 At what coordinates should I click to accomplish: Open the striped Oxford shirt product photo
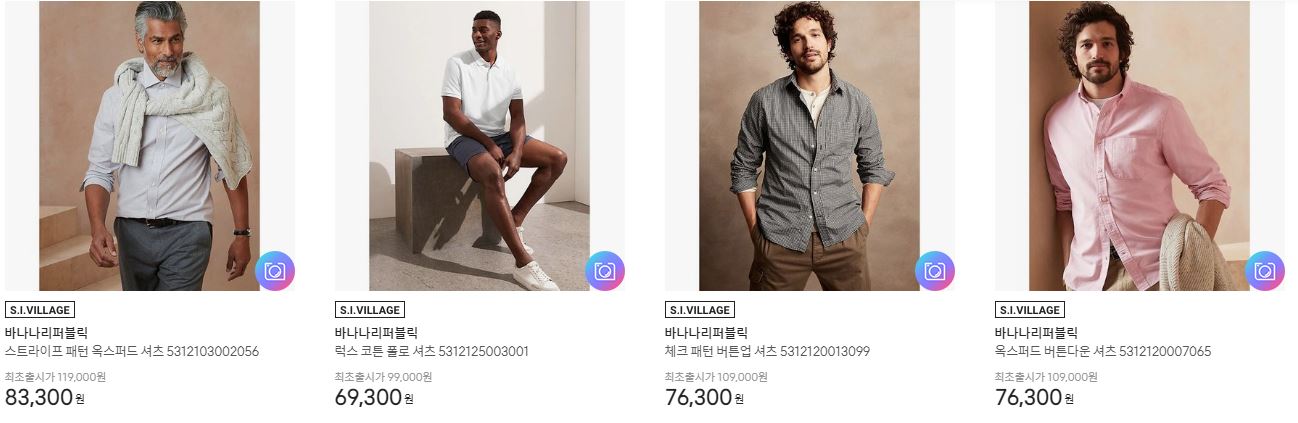coord(150,146)
